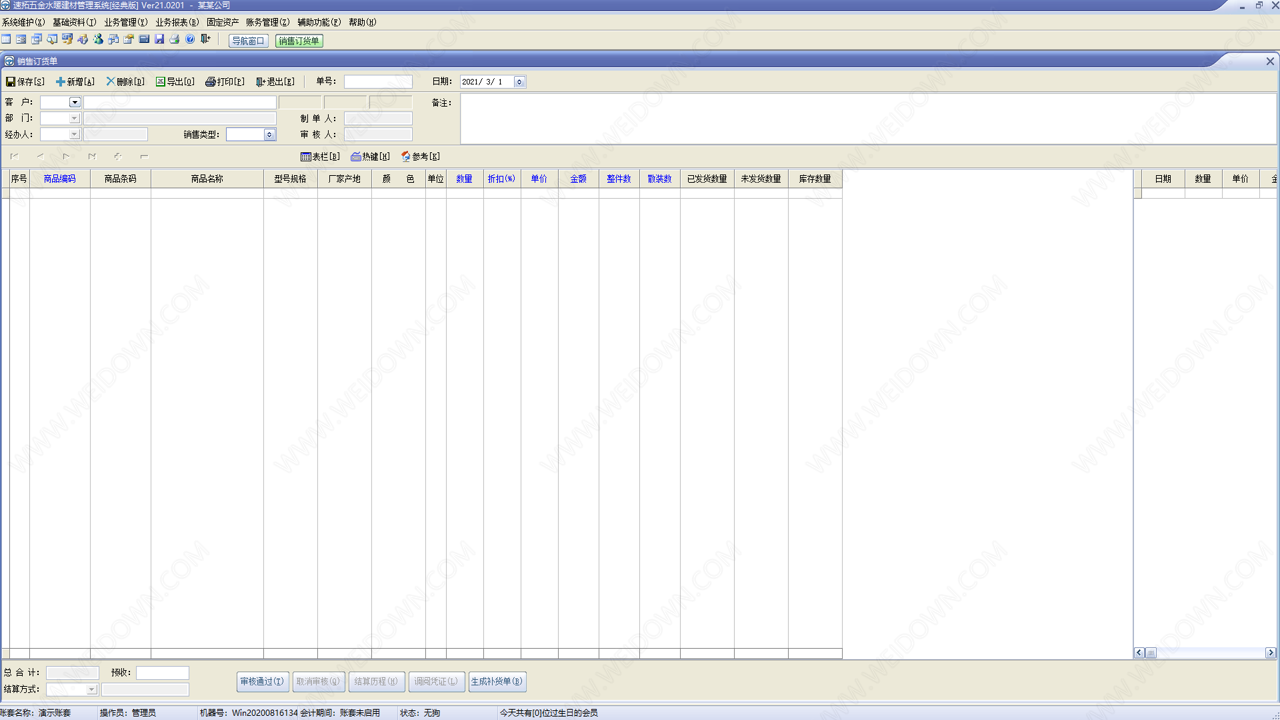Image resolution: width=1280 pixels, height=720 pixels.
Task: Click the magnifier search toolbar icon
Action: click(x=52, y=39)
